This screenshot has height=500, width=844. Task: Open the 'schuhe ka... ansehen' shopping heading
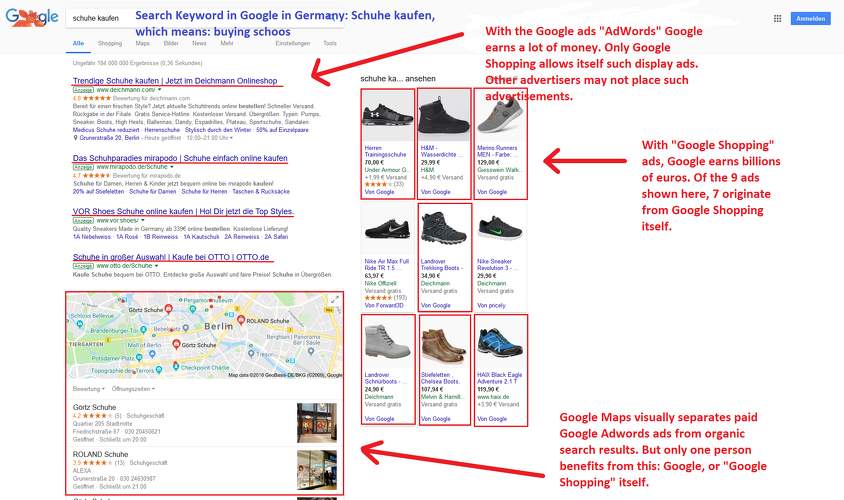point(398,79)
